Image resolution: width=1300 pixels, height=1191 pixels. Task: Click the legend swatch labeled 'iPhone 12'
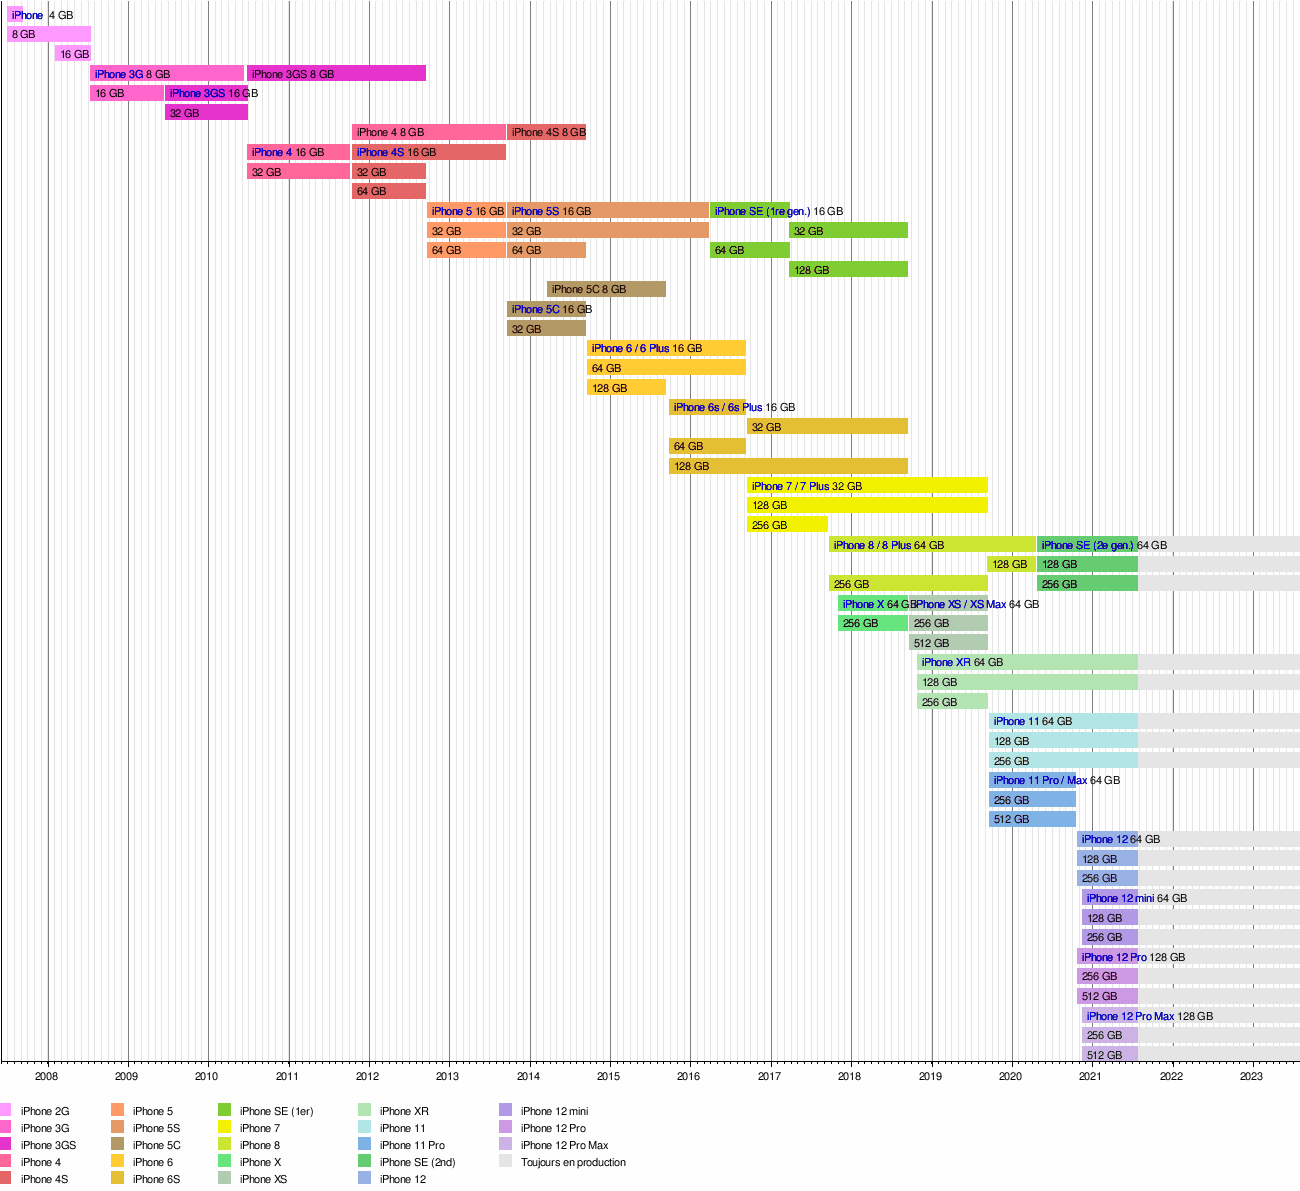365,1179
